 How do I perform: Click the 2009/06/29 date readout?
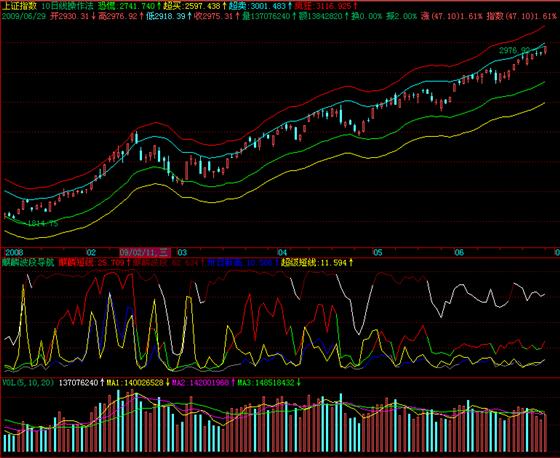pos(24,16)
